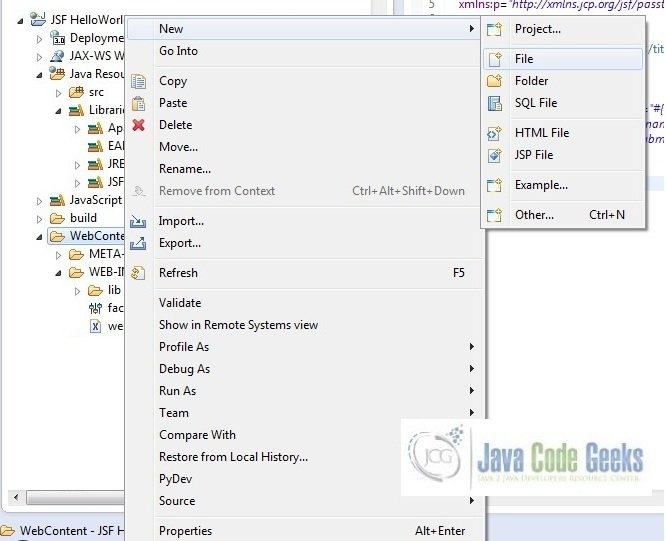Image resolution: width=666 pixels, height=541 pixels.
Task: Click the new File icon in submenu
Action: pos(495,59)
